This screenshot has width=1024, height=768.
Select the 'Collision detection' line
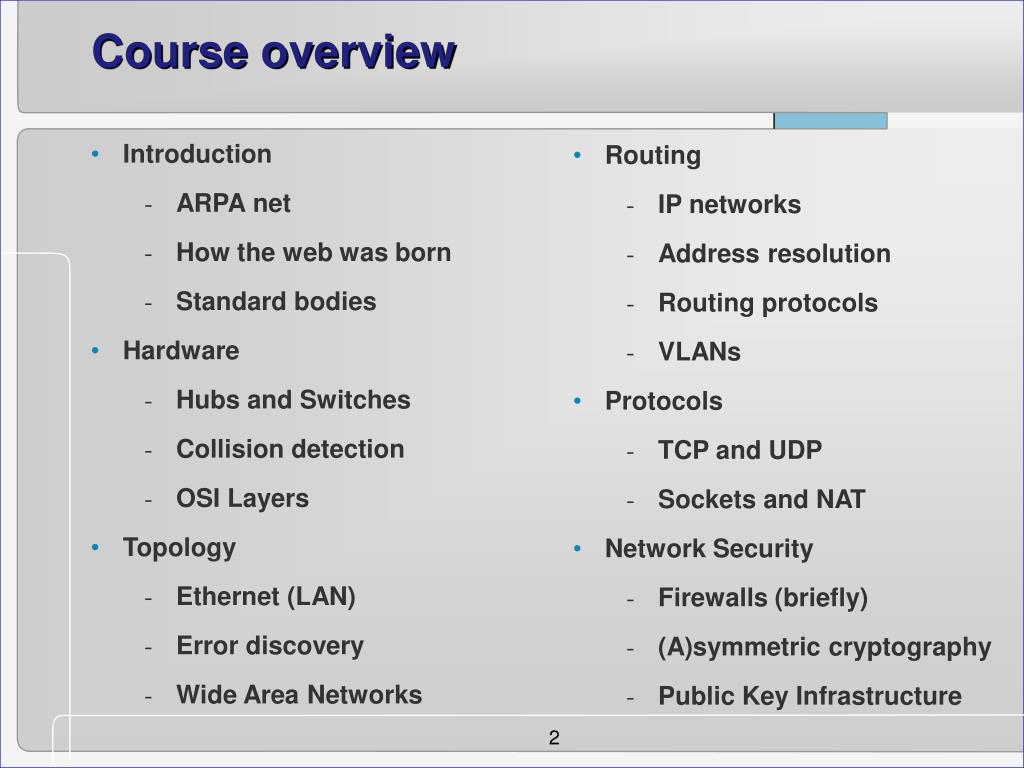coord(290,449)
